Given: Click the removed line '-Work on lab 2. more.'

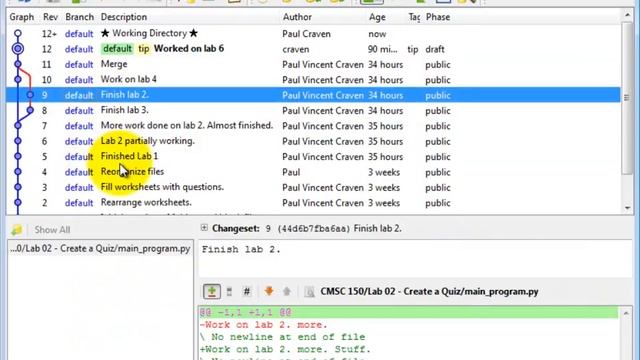Looking at the screenshot, I should pos(263,325).
